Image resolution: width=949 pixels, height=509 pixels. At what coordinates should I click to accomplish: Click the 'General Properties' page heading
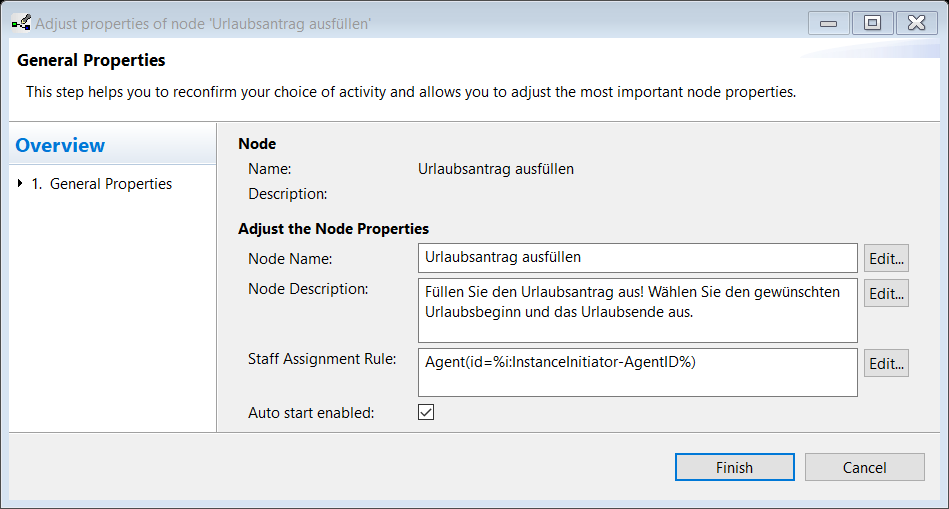[91, 61]
